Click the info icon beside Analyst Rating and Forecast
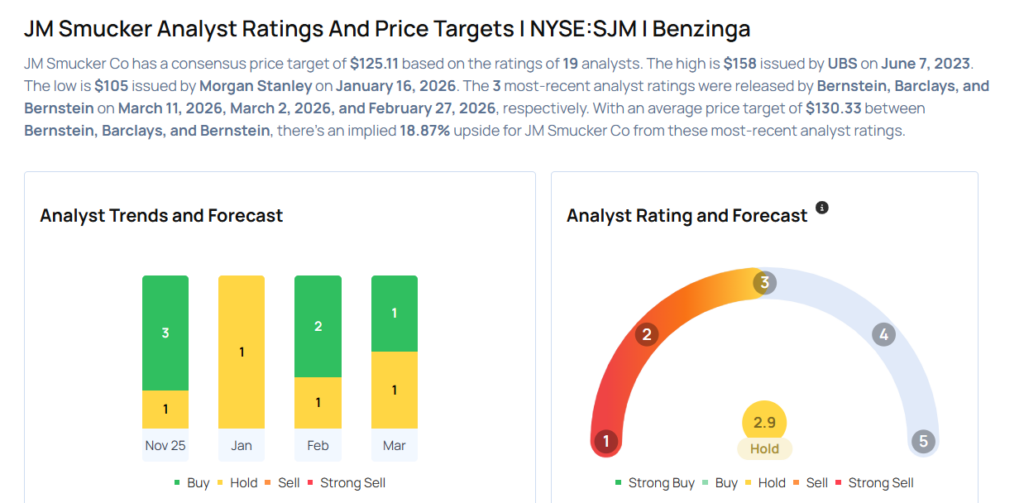Image resolution: width=1024 pixels, height=503 pixels. (x=822, y=208)
